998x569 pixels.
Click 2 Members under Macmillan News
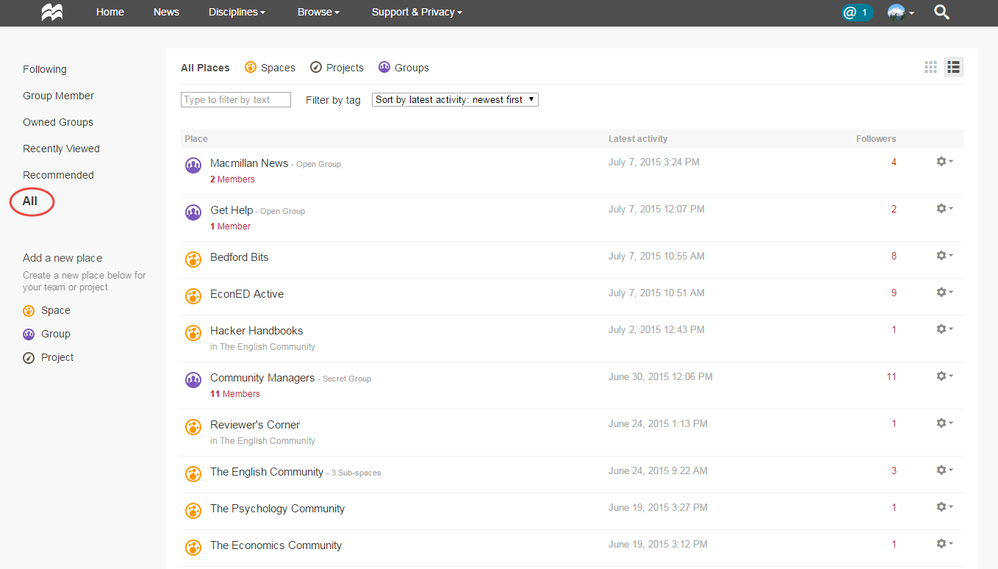(232, 179)
